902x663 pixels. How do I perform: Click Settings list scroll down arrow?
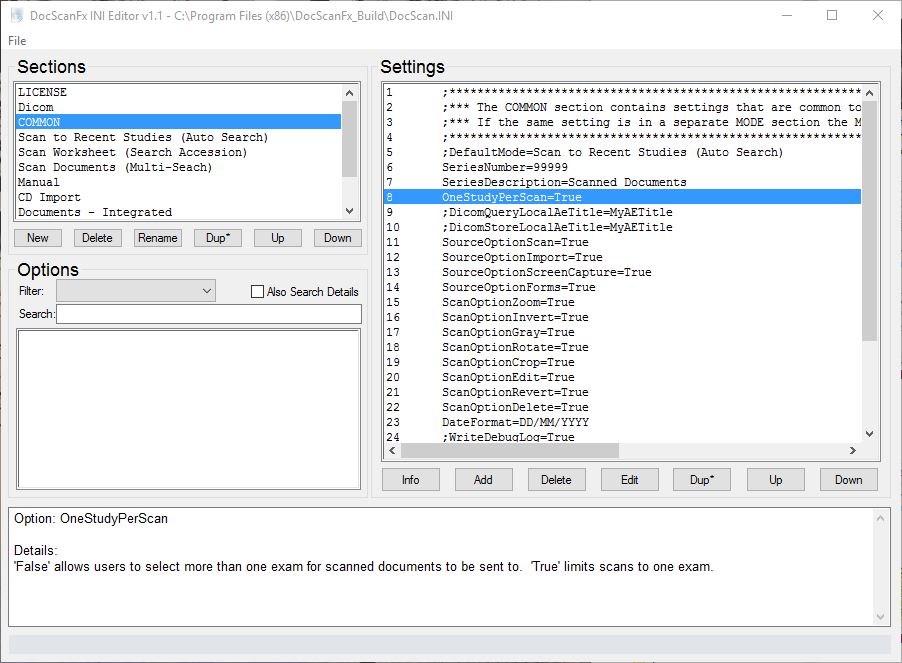pos(869,434)
